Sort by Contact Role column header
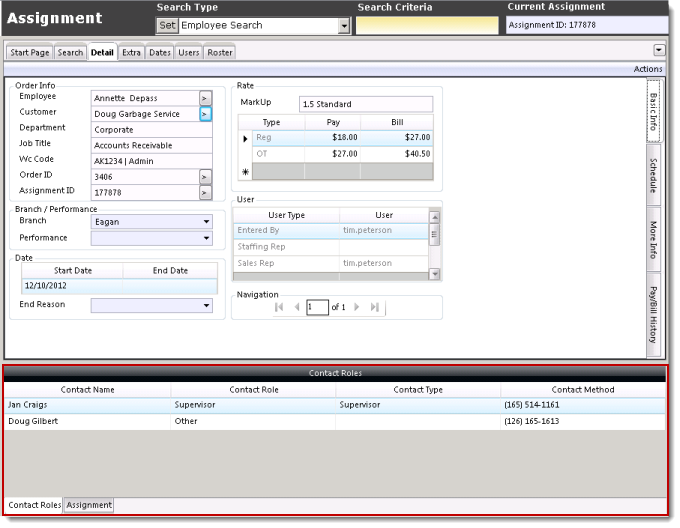 coord(254,390)
